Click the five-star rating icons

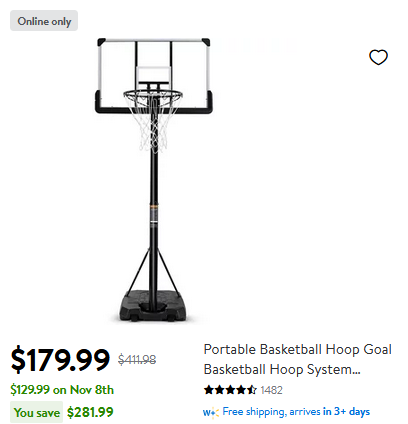pyautogui.click(x=230, y=390)
